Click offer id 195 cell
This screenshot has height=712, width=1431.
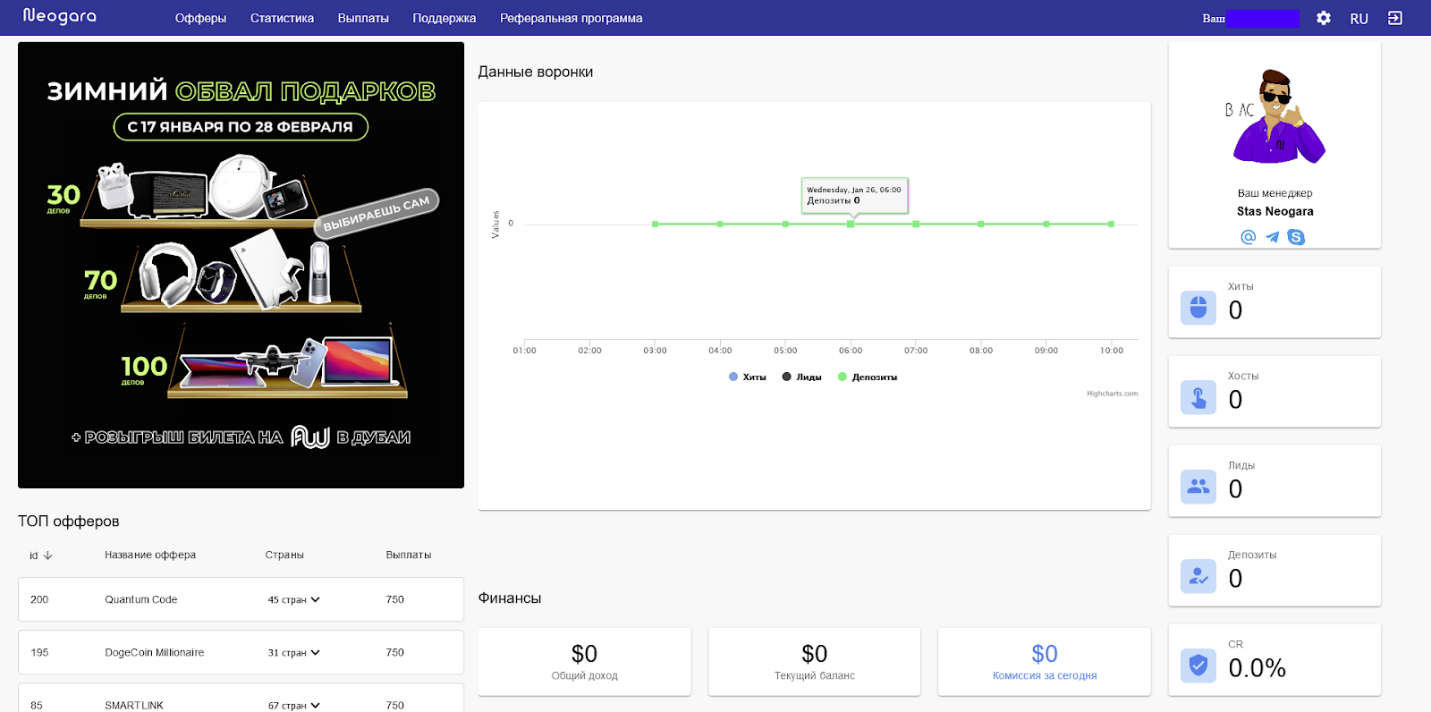pos(39,653)
